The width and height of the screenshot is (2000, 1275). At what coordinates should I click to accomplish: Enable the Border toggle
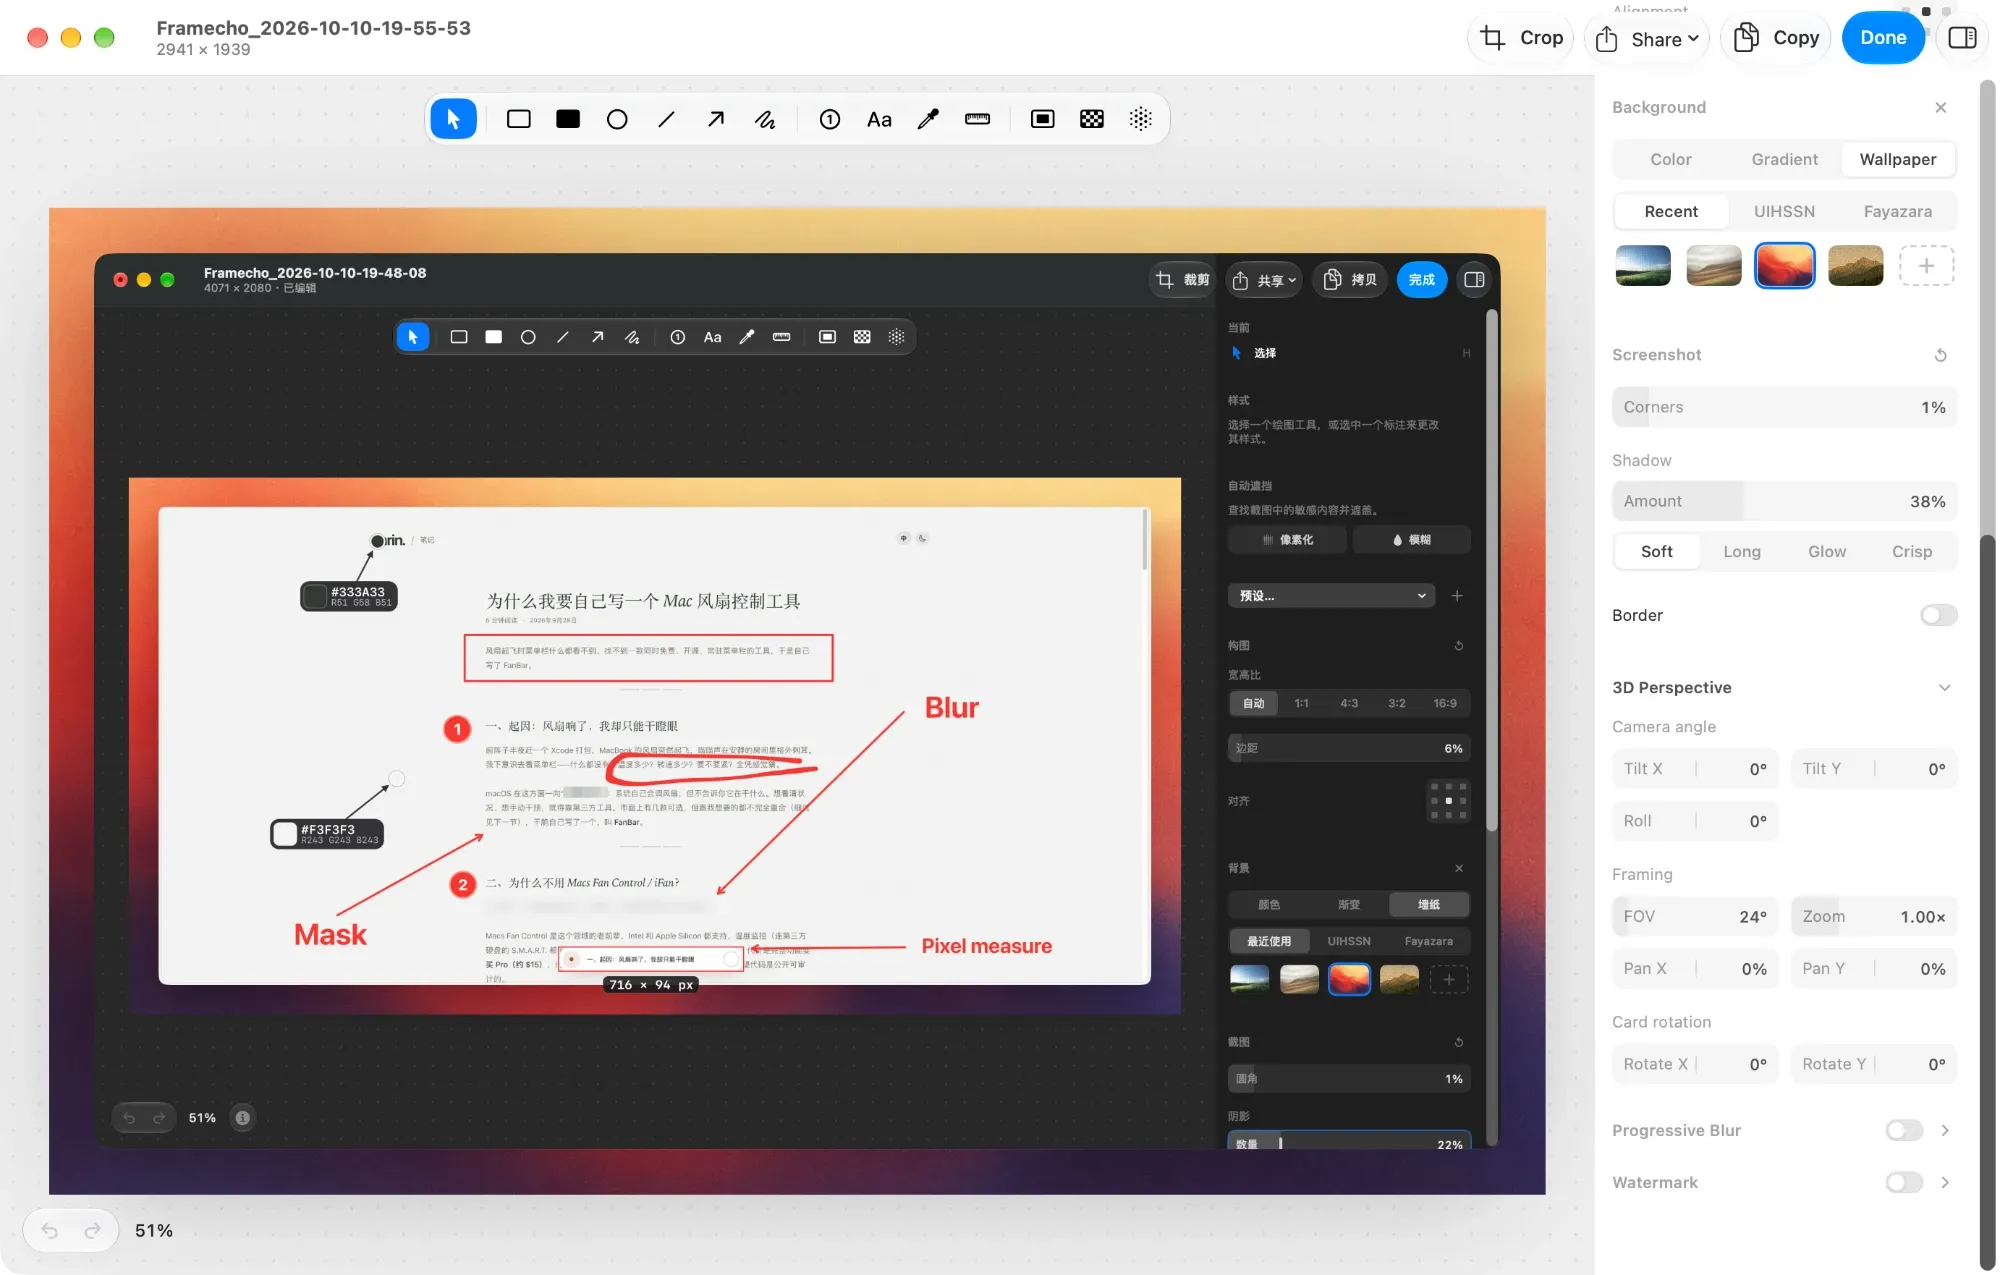tap(1937, 615)
